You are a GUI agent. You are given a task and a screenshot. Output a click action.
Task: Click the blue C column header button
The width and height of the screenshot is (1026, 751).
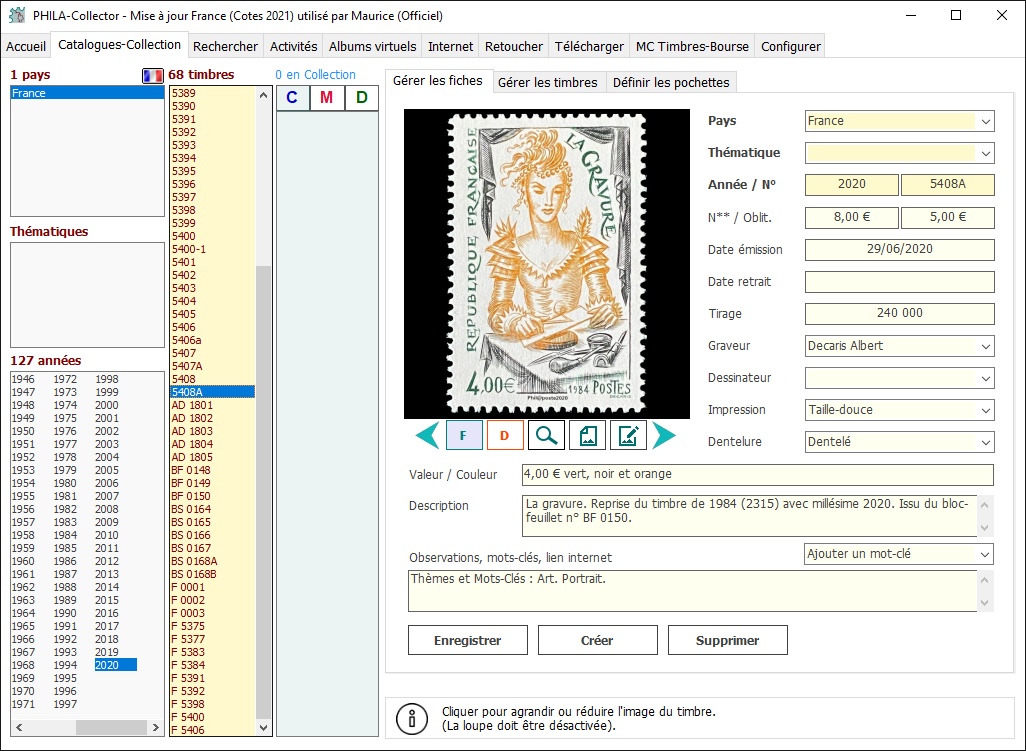tap(292, 98)
